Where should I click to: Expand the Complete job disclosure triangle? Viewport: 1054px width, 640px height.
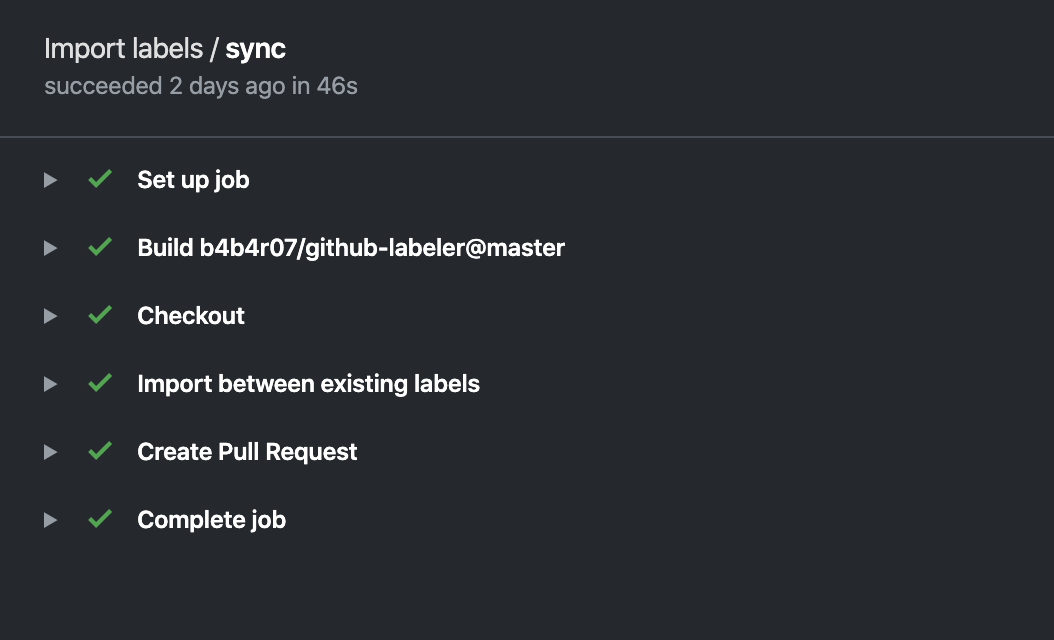click(x=50, y=520)
